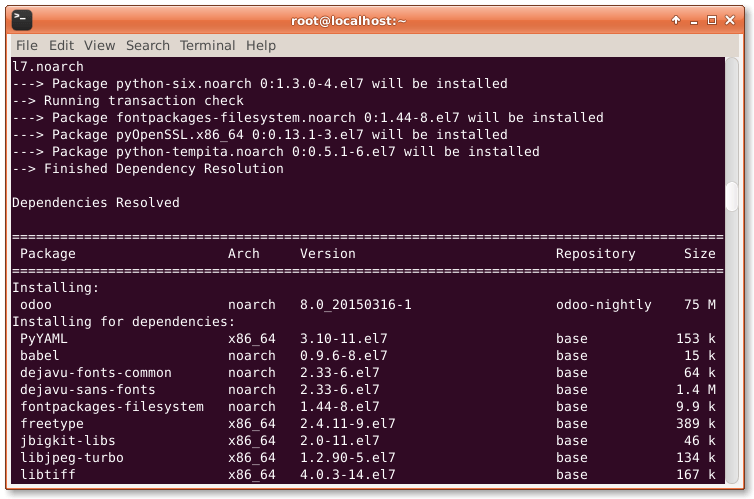Maximize the terminal window

click(711, 19)
